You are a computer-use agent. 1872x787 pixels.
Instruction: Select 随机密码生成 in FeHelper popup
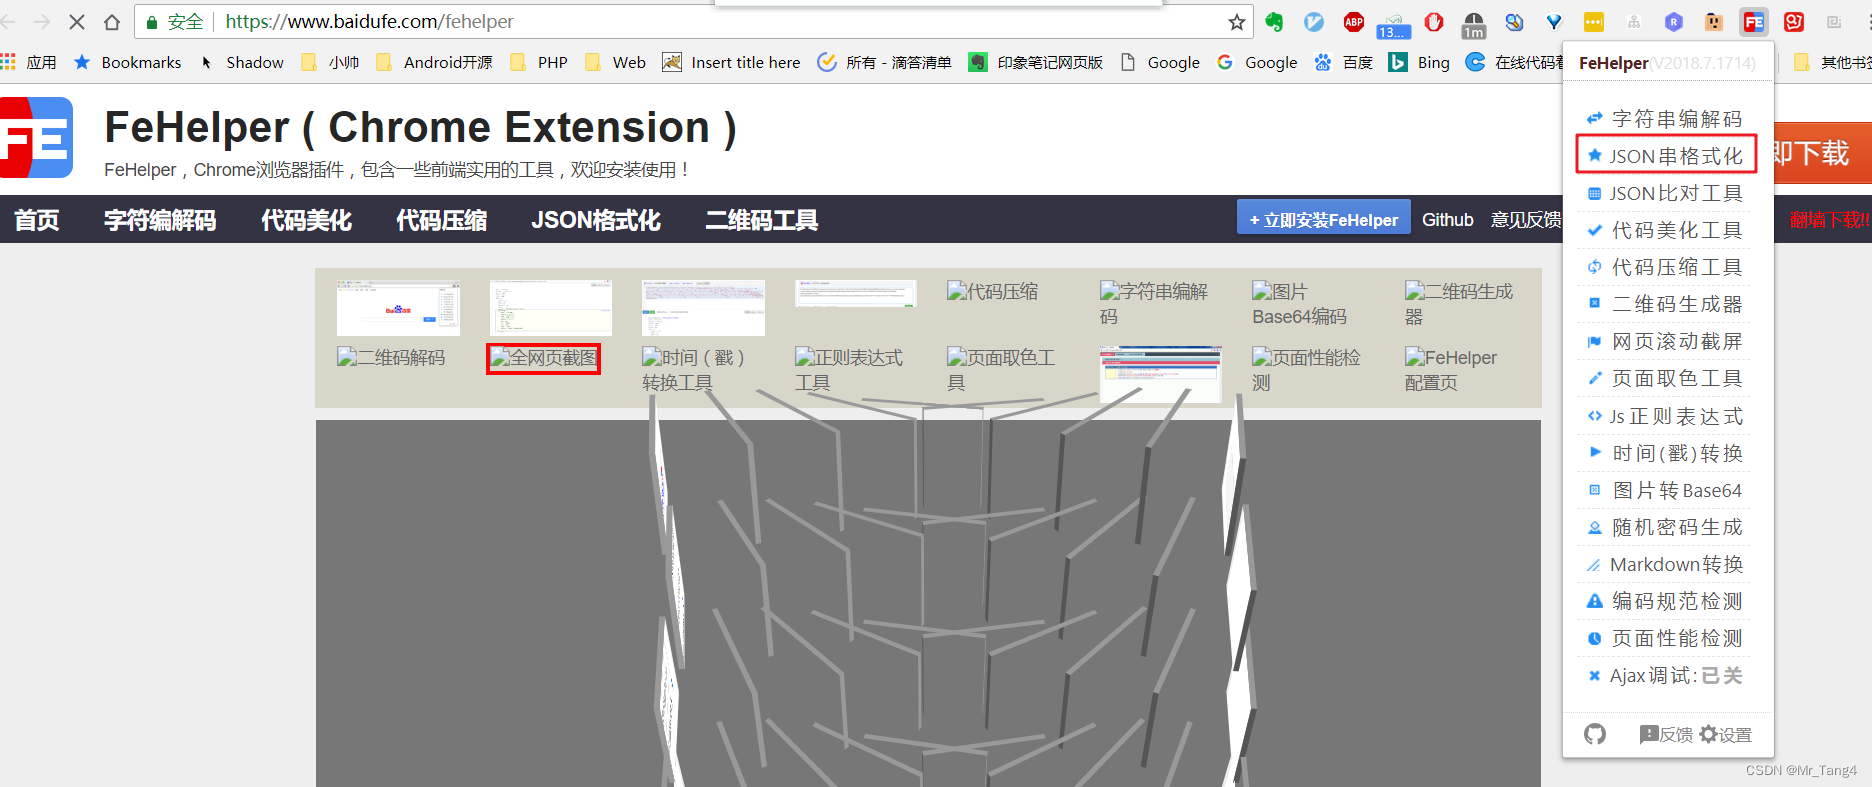[1664, 527]
